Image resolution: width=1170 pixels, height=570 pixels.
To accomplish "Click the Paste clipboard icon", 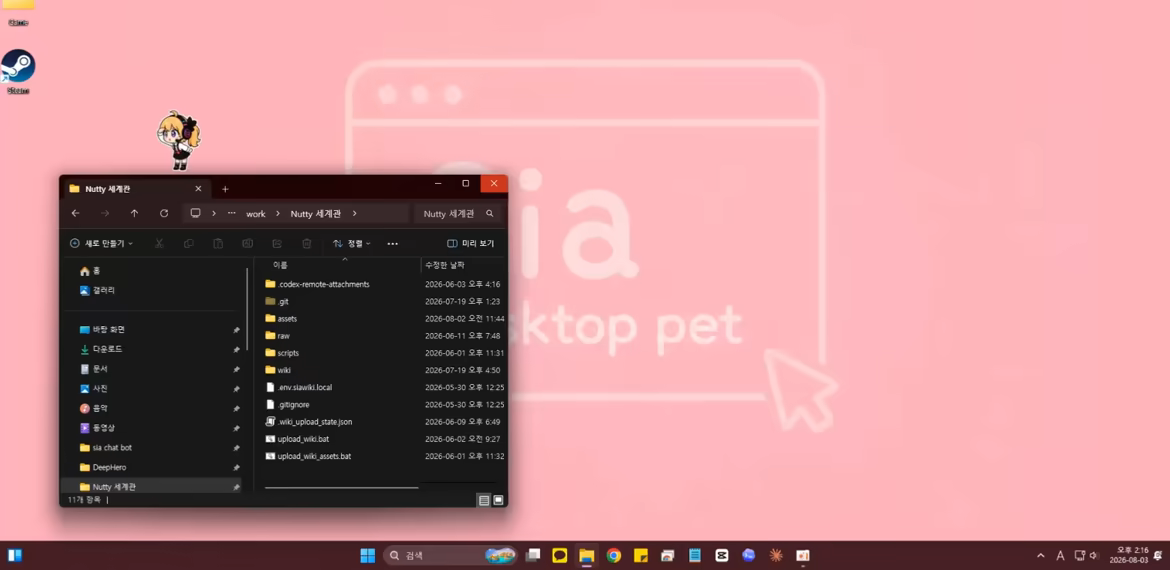I will point(218,243).
